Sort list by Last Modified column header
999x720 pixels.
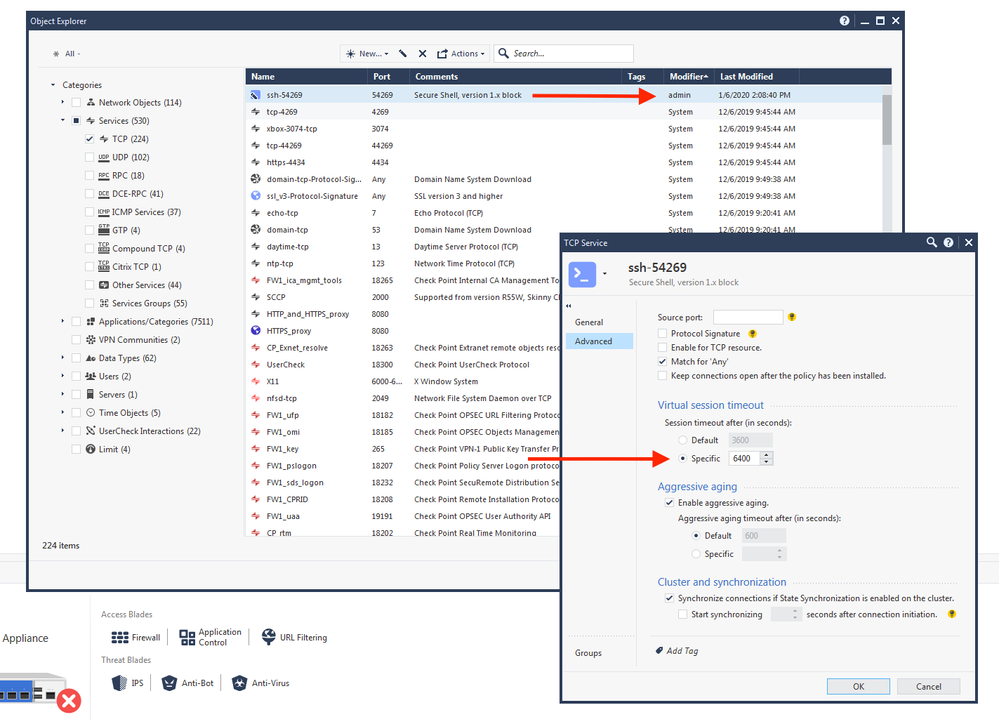click(757, 76)
